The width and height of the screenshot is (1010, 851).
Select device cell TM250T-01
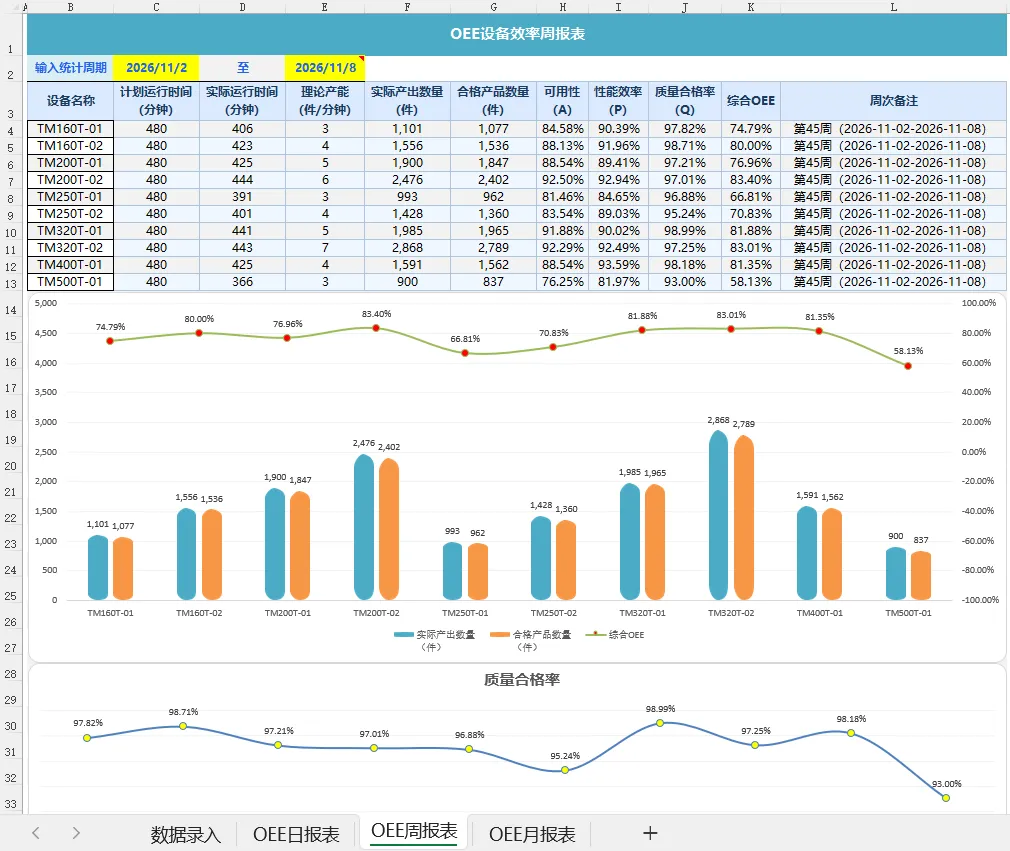click(x=70, y=196)
